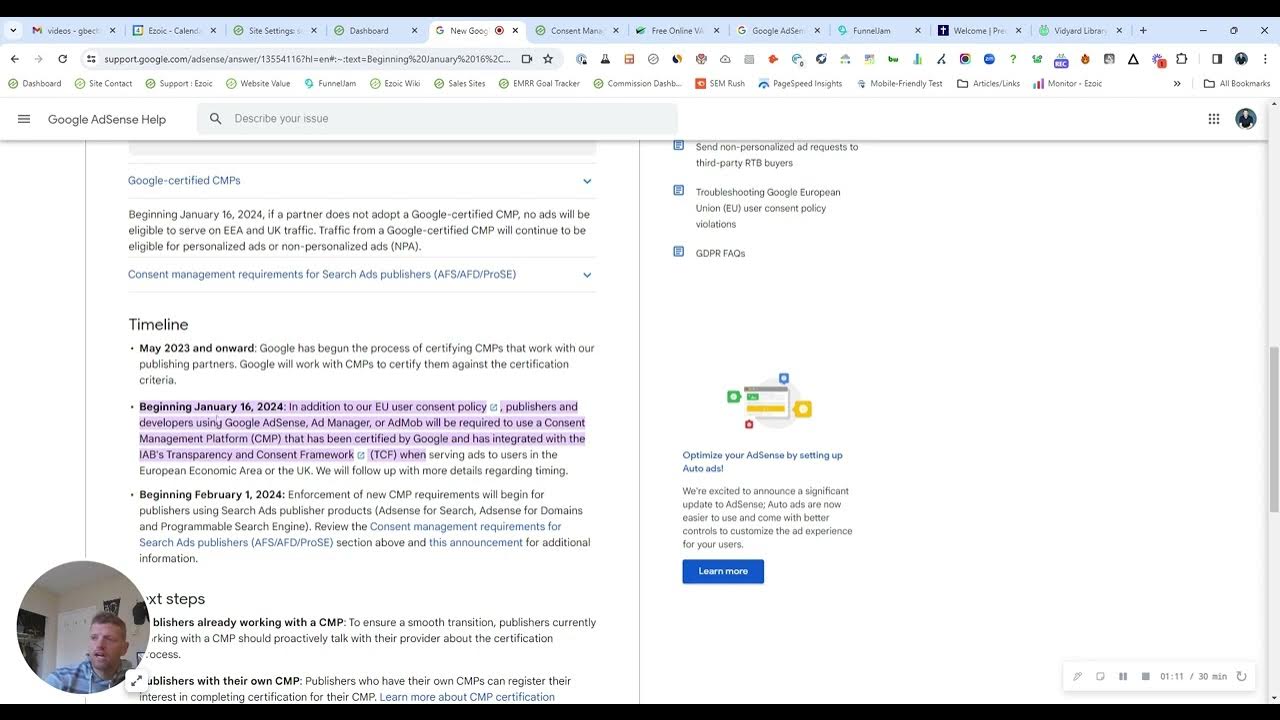The height and width of the screenshot is (720, 1280).
Task: Close the Gmail videos tab
Action: (x=112, y=30)
